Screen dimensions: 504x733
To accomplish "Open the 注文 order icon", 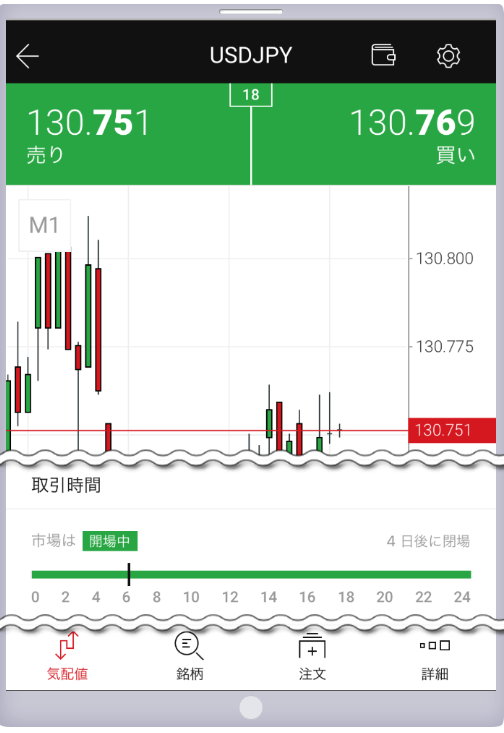I will click(x=312, y=645).
